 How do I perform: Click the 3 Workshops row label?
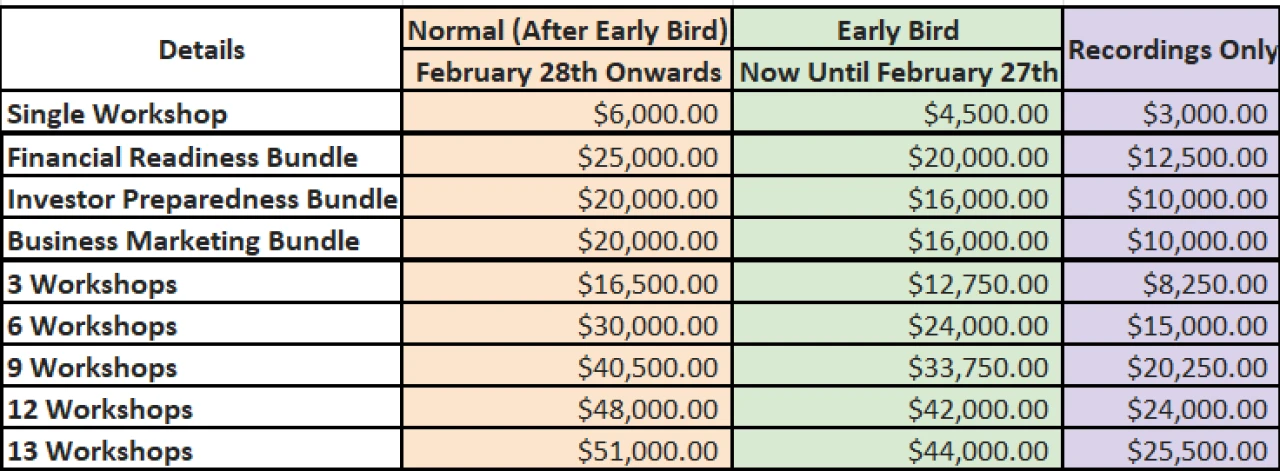[x=92, y=284]
